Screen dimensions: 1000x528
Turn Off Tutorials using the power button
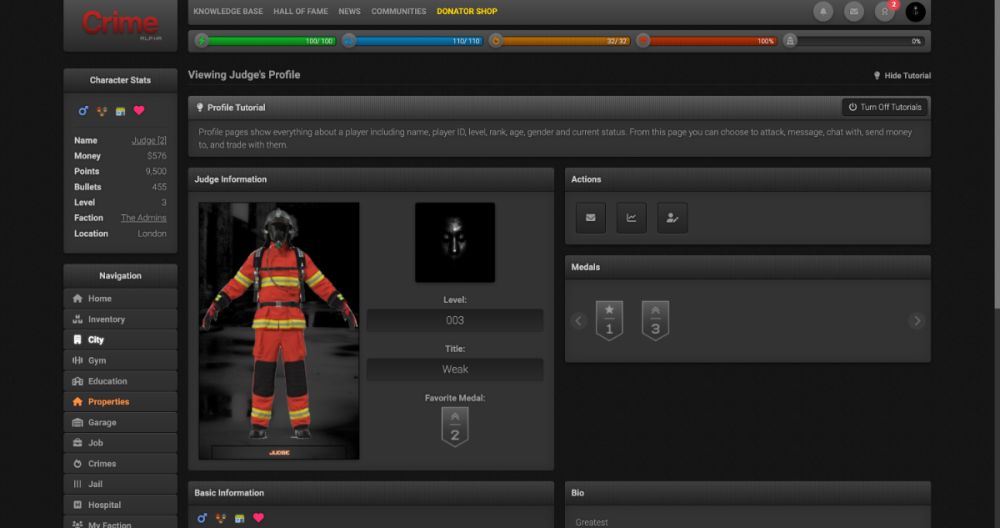pyautogui.click(x=885, y=107)
